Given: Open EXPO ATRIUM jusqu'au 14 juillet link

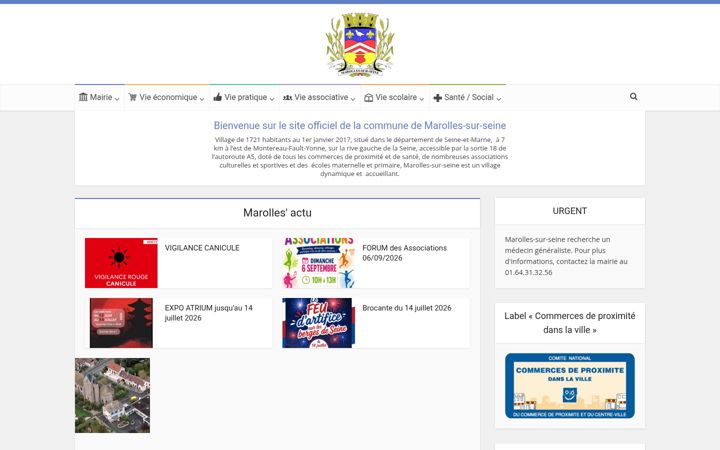Looking at the screenshot, I should coord(208,313).
